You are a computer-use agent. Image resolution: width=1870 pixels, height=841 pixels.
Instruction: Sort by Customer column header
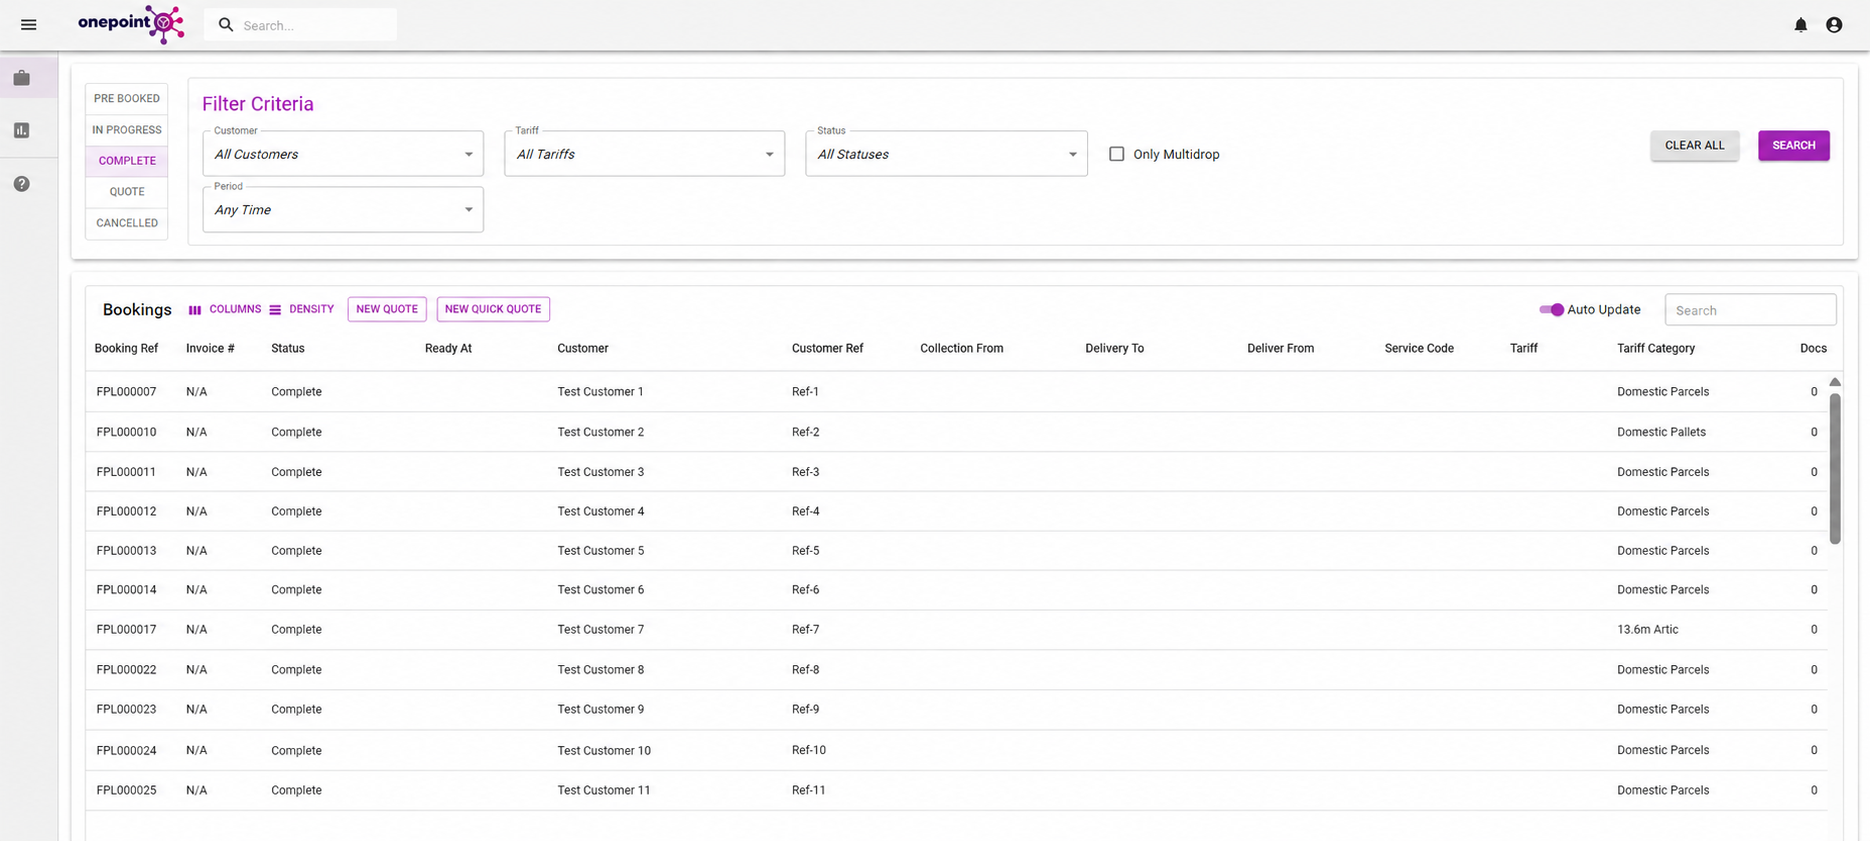point(583,349)
